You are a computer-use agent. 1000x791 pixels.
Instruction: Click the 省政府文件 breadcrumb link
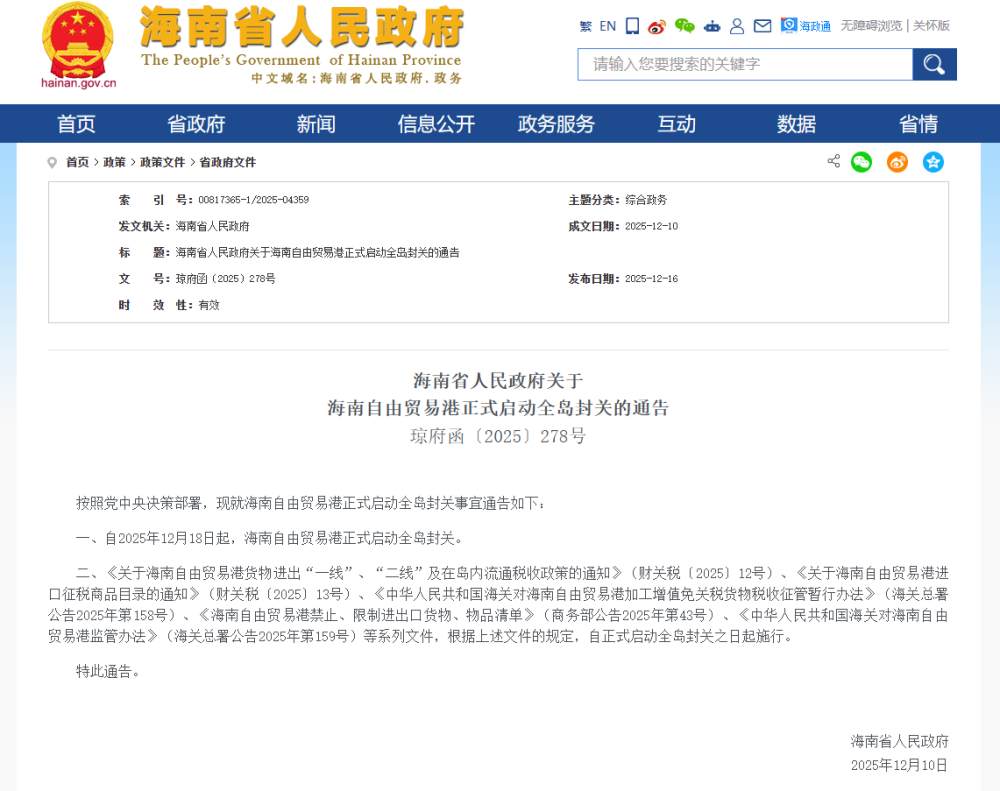click(227, 162)
